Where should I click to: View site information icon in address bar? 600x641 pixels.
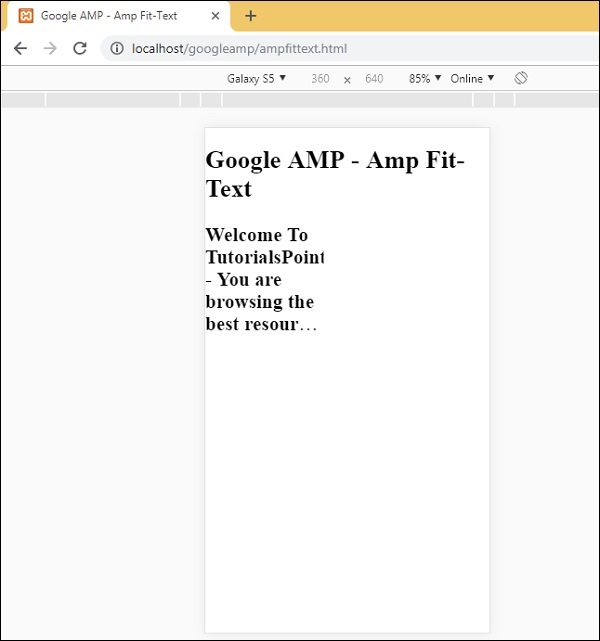(116, 48)
